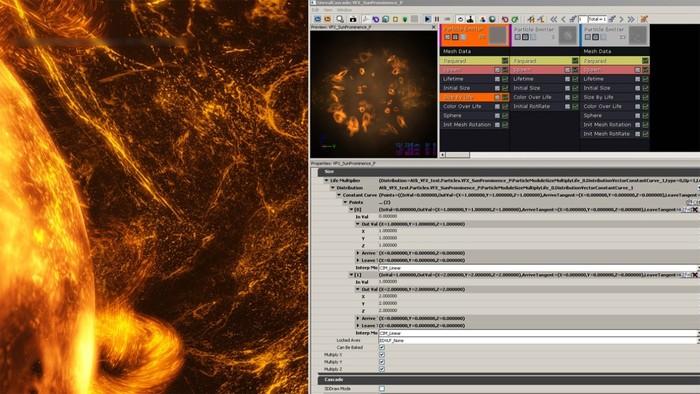Click the Undo toolbar icon
The height and width of the screenshot is (394, 700).
[505, 19]
